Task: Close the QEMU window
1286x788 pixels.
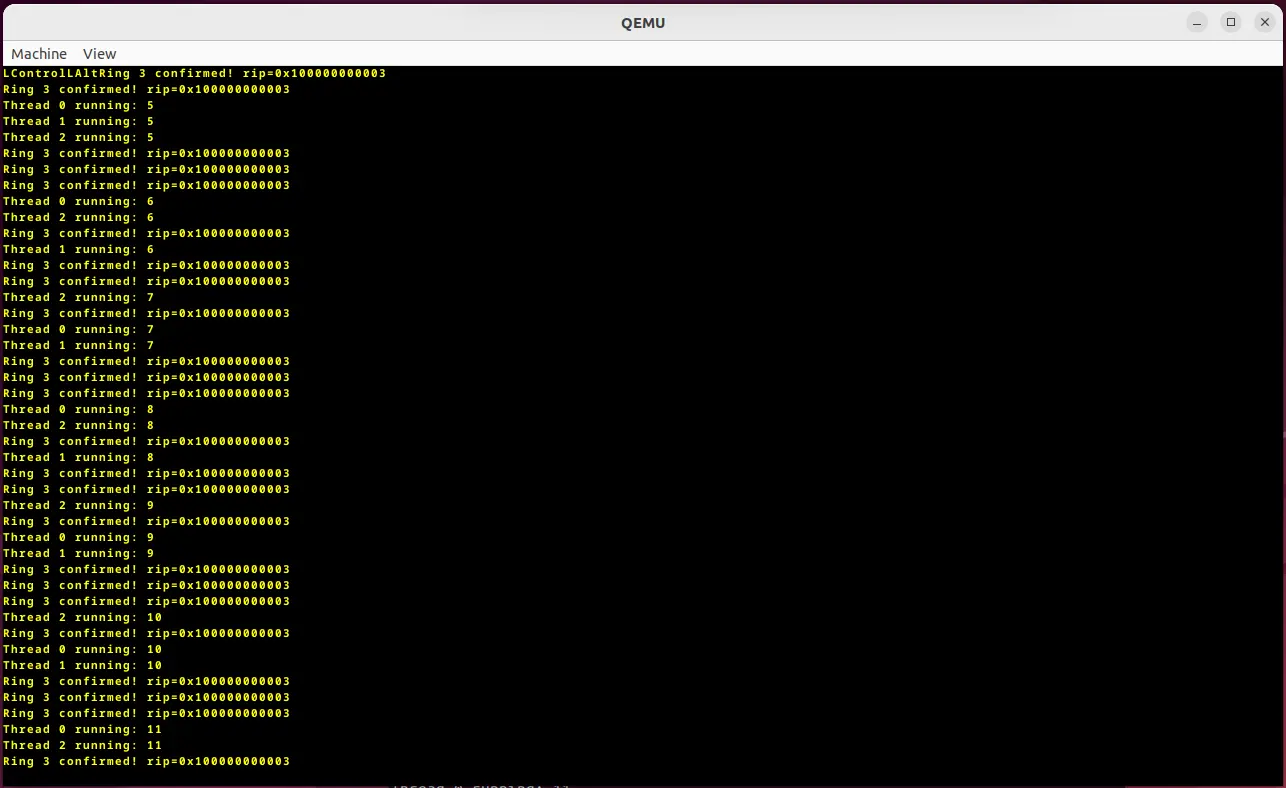Action: [1265, 22]
